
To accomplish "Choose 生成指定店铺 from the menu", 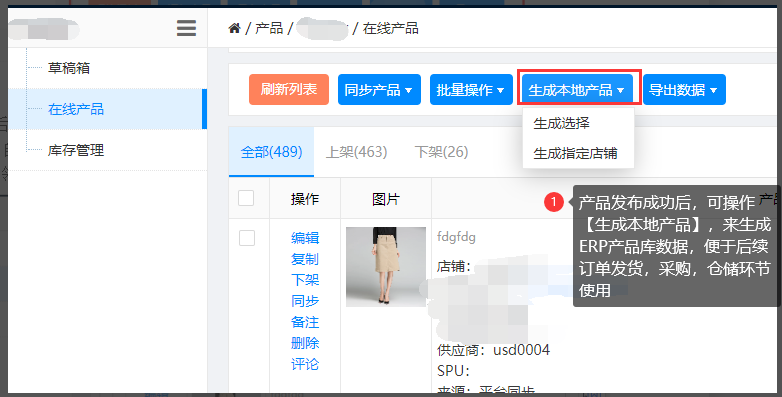I will [x=576, y=153].
